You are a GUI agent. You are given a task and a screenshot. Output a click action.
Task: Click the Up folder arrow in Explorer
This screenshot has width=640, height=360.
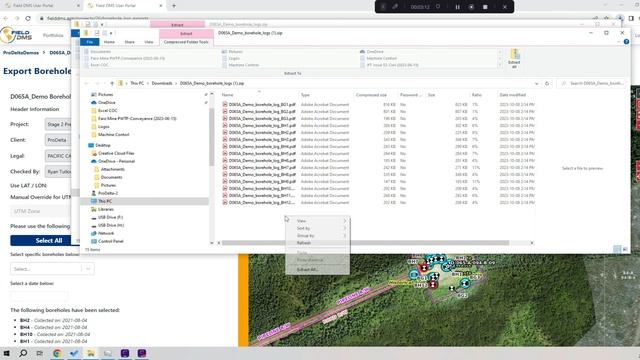click(x=112, y=83)
